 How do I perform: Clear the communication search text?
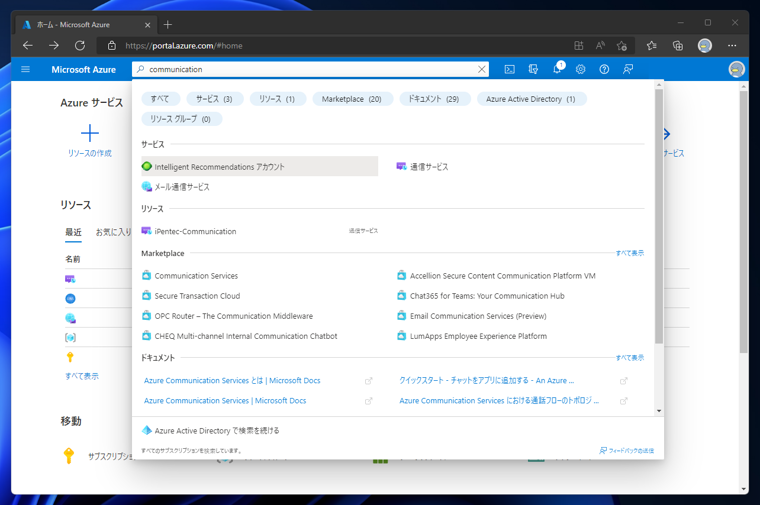(481, 69)
